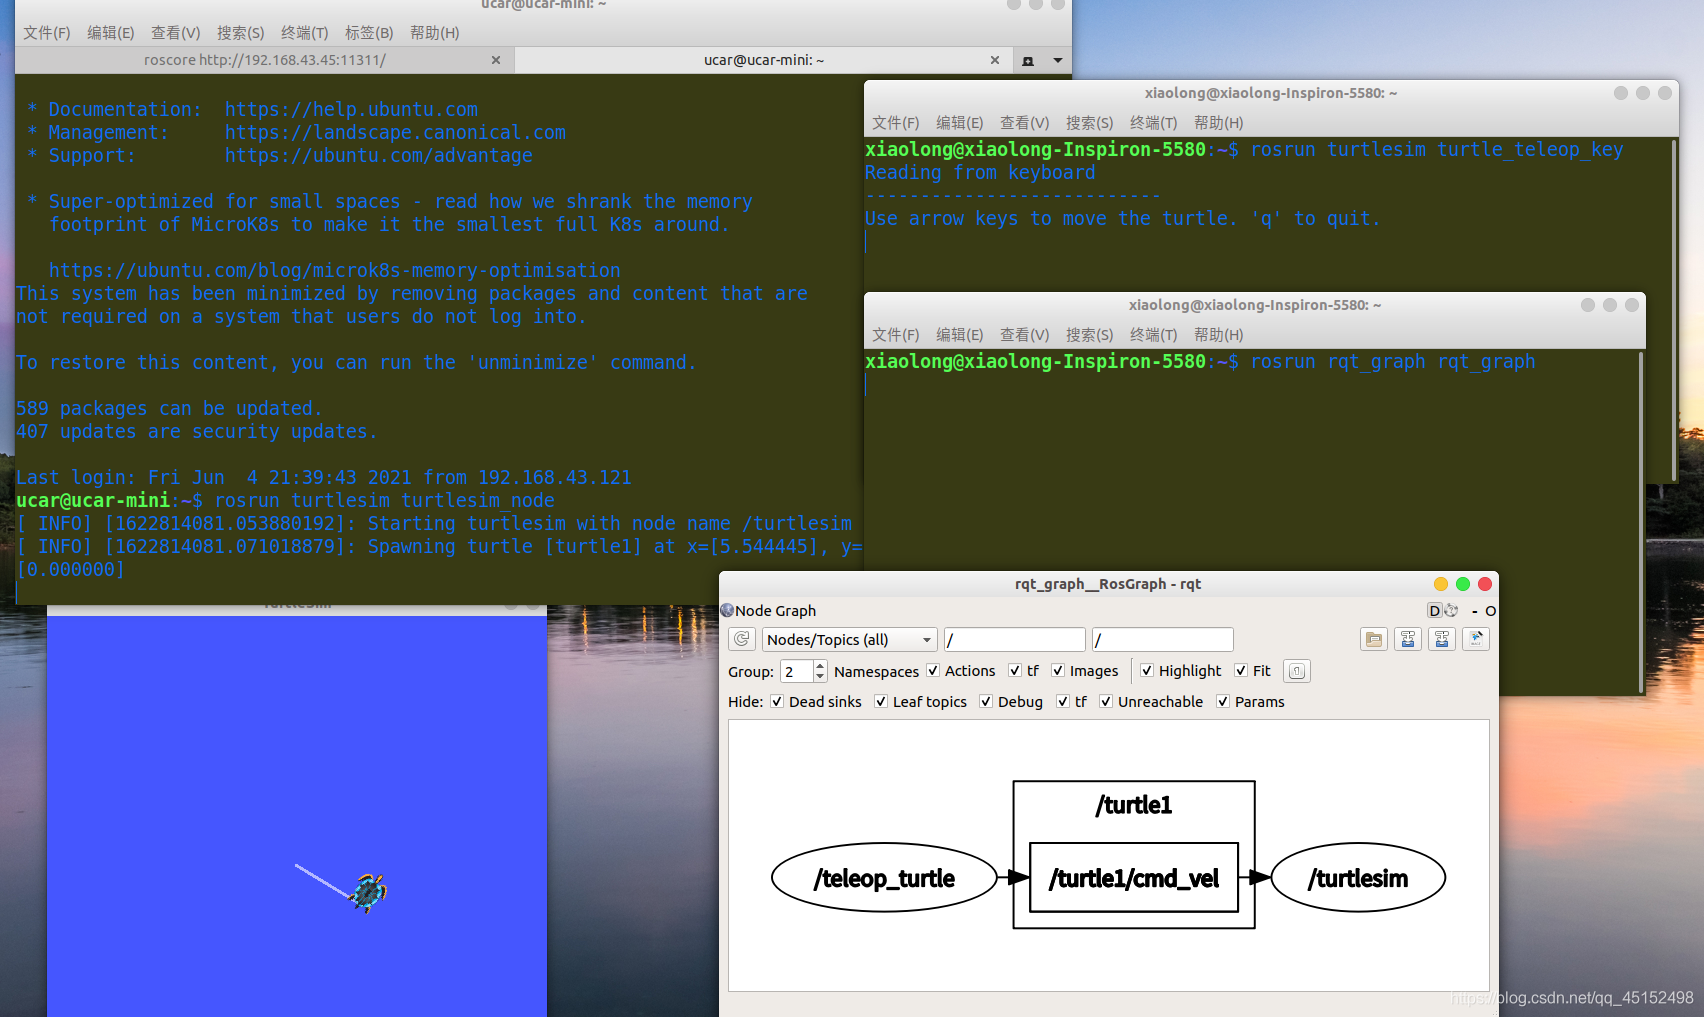The image size is (1704, 1017).
Task: Click the refresh graph icon in rqt_graph
Action: click(x=742, y=639)
